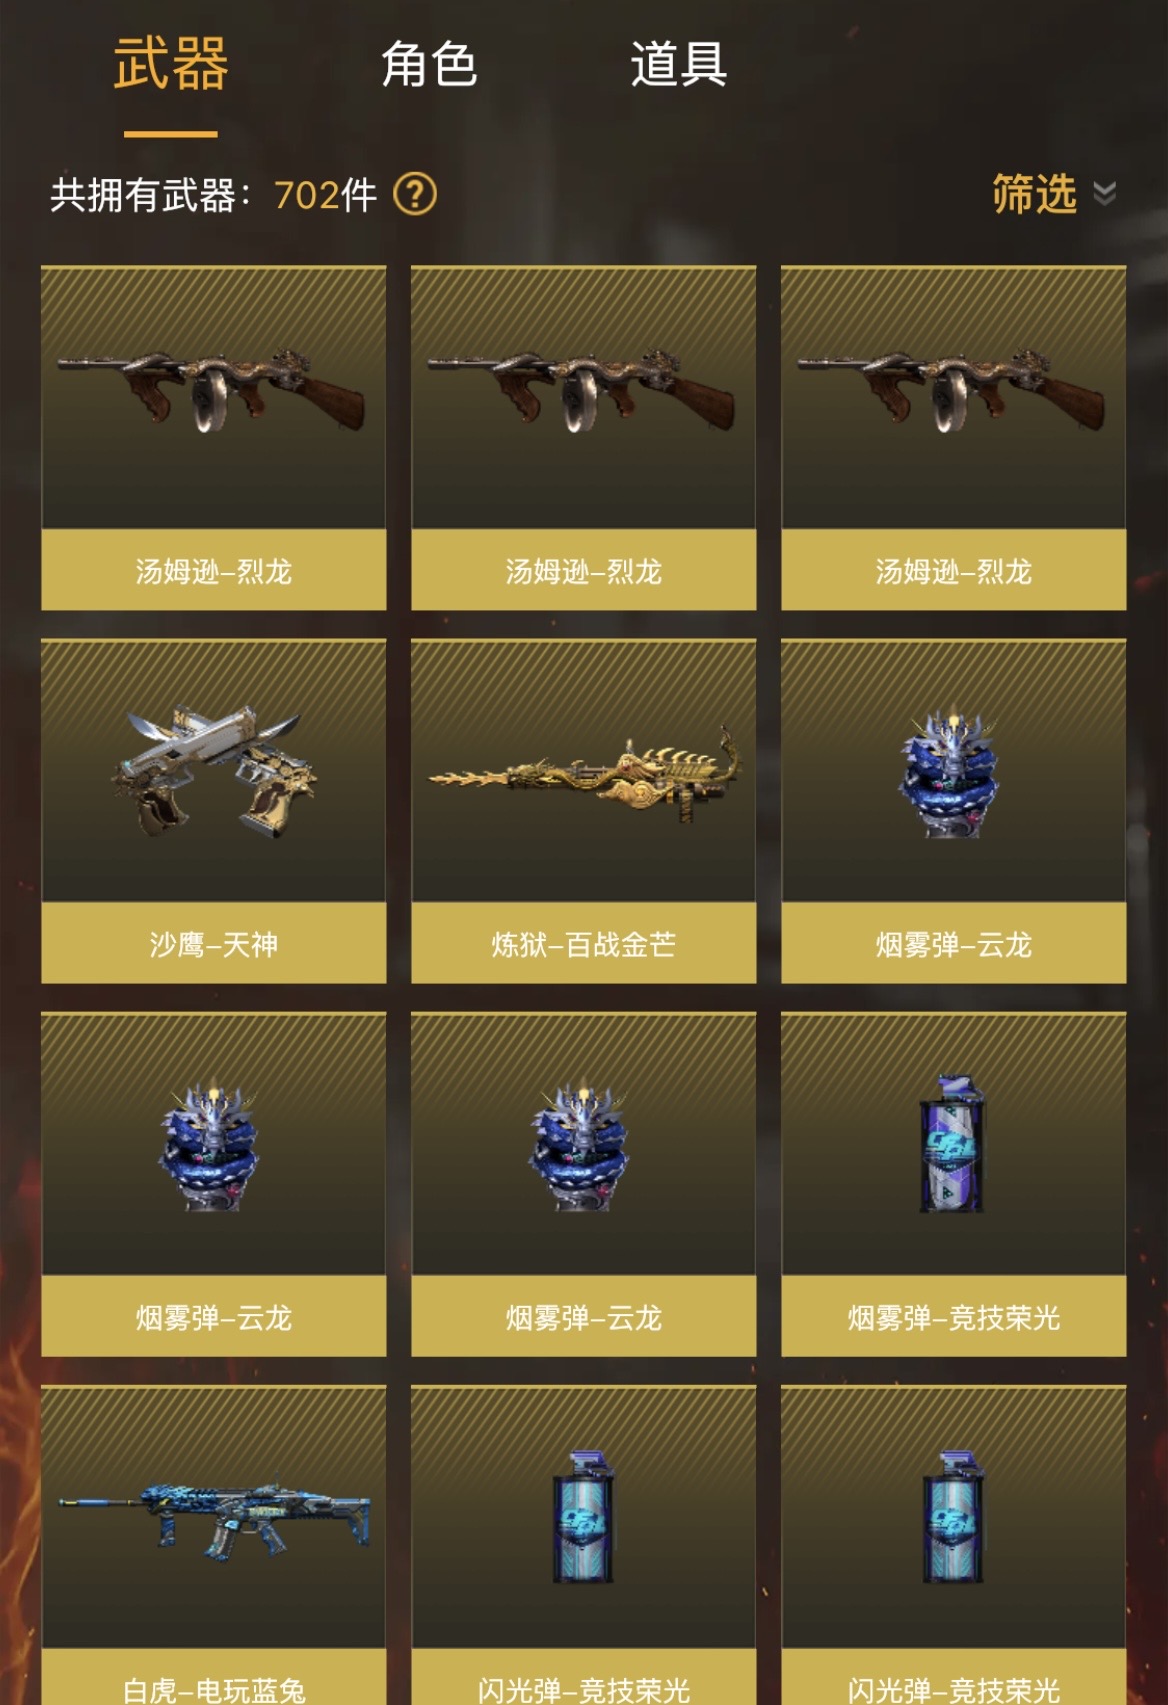
Task: Select the 白虎-电玩蓝兔 rifle image
Action: point(214,1518)
